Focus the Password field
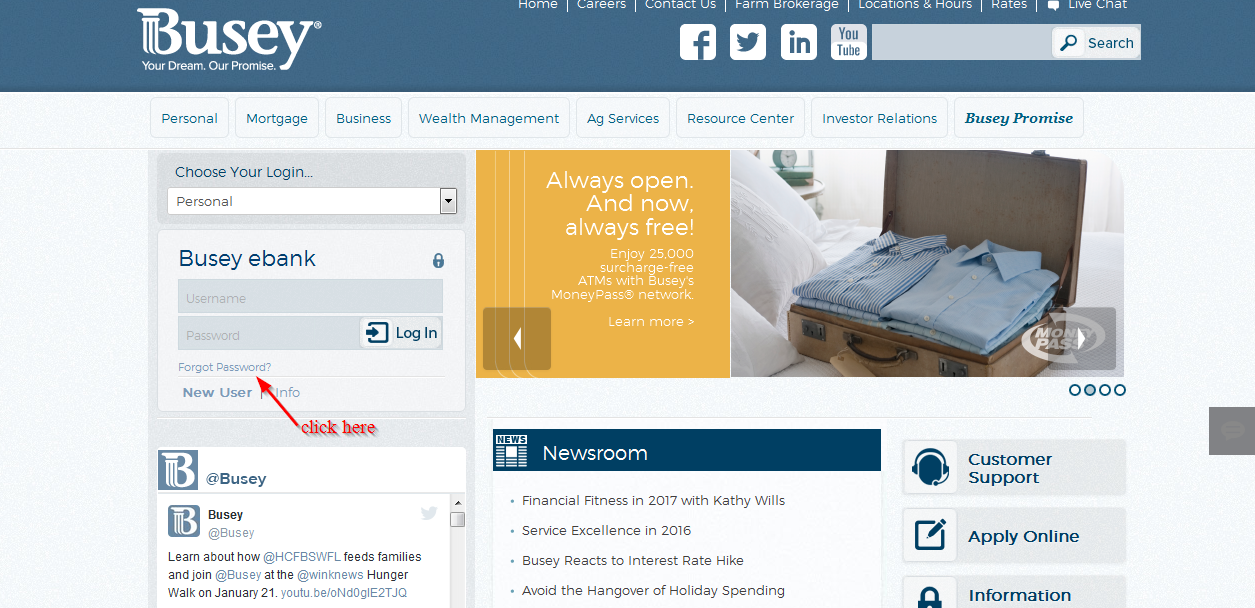The width and height of the screenshot is (1255, 608). [x=269, y=334]
